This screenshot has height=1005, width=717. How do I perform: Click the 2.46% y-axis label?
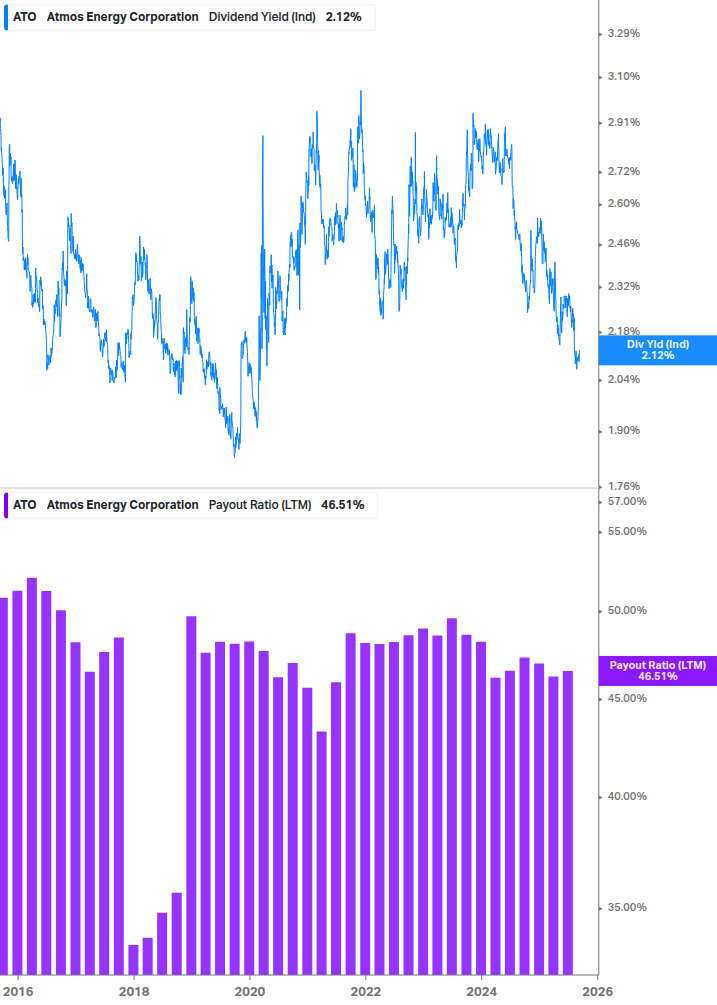[623, 244]
